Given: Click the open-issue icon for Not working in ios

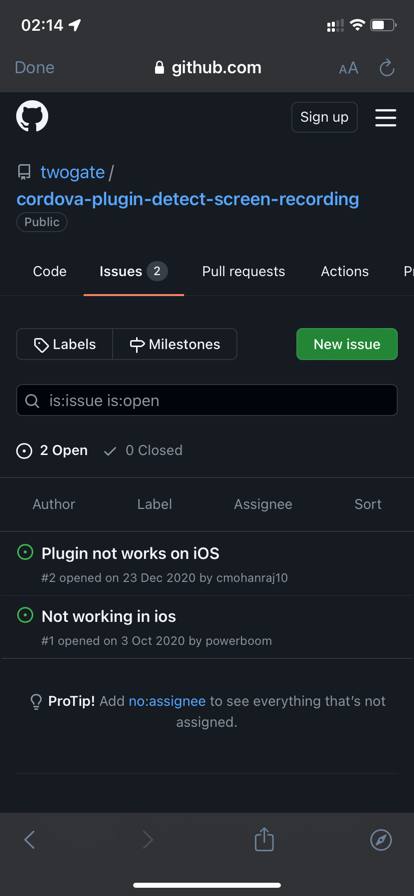Looking at the screenshot, I should click(x=25, y=615).
